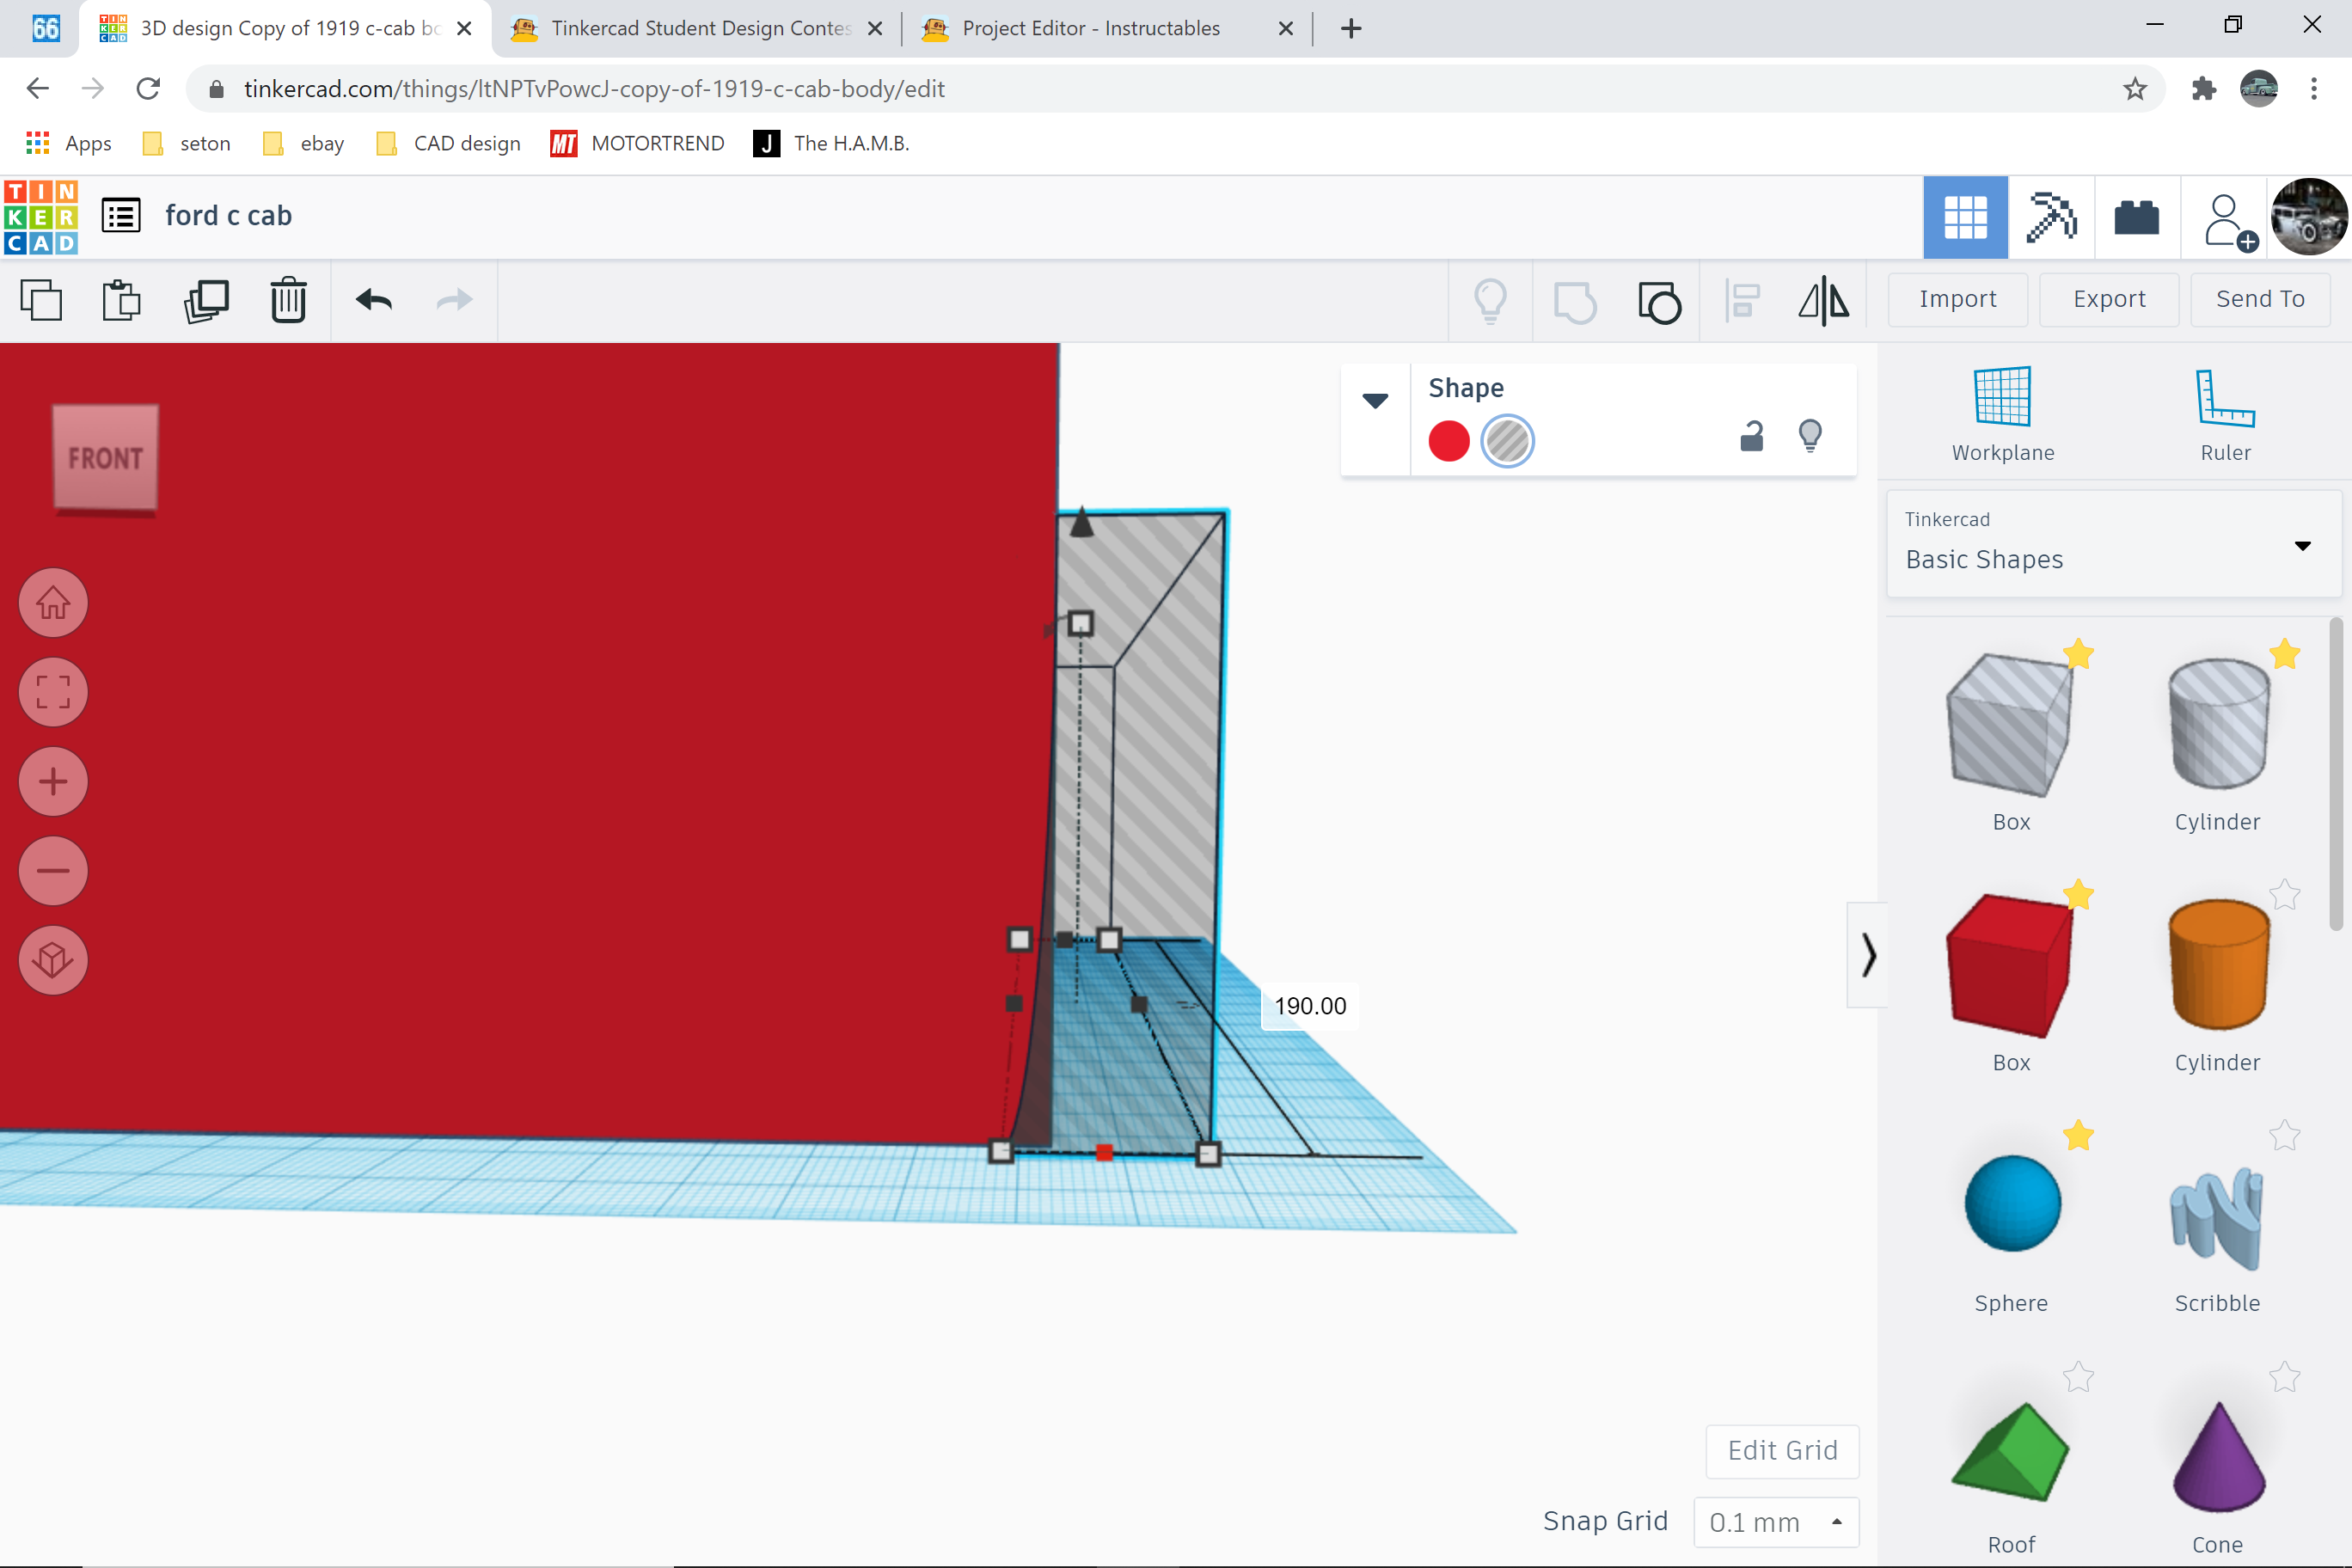Screen dimensions: 2352x1568
Task: Click the Fit all in view button
Action: coord(53,692)
